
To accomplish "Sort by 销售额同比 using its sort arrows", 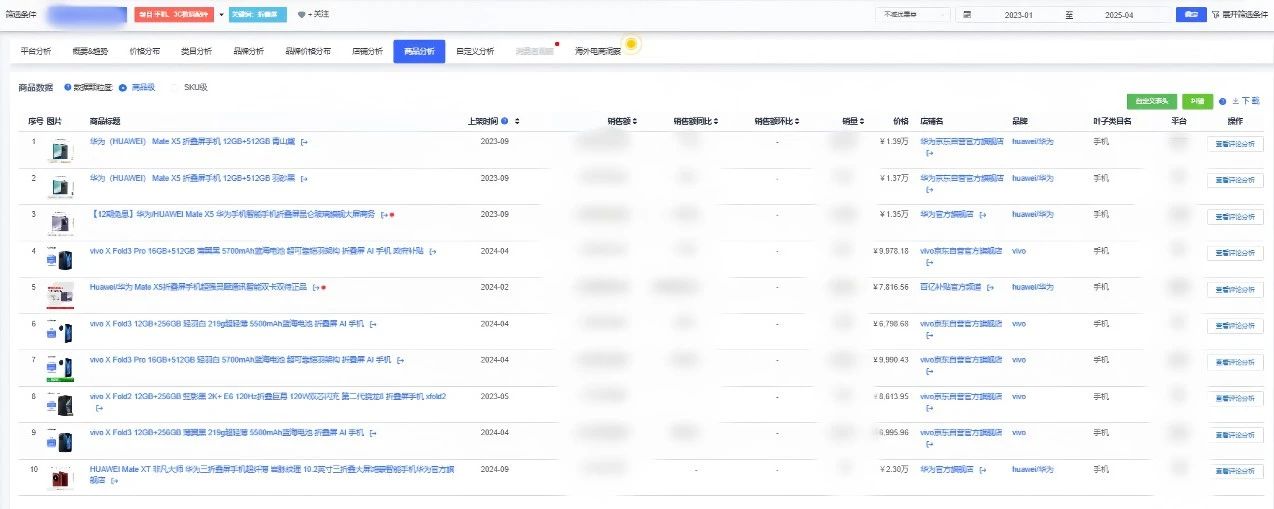I will click(715, 121).
